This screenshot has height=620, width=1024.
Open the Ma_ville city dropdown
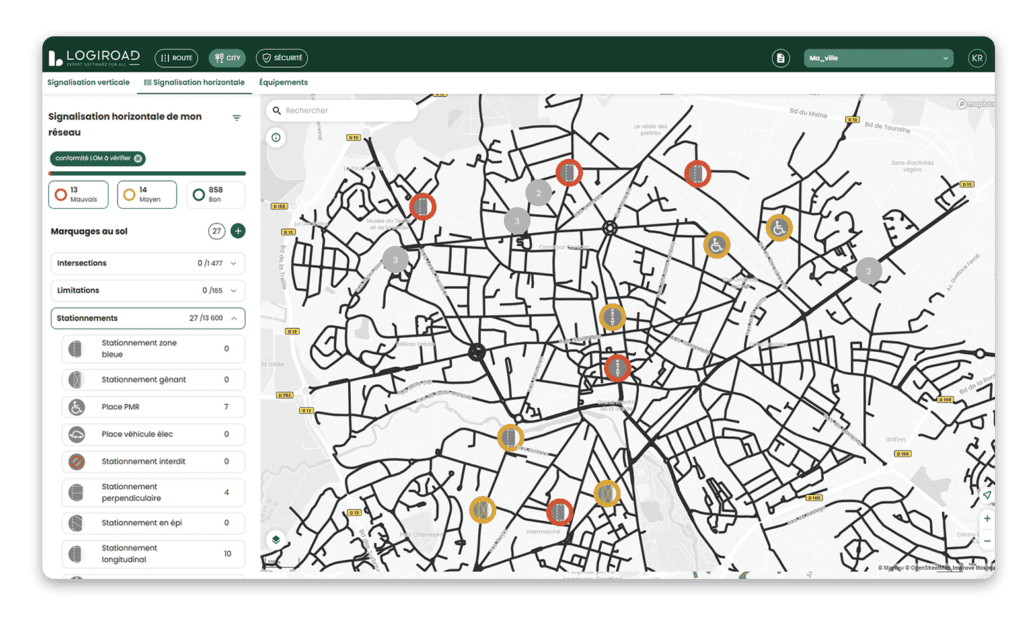tap(878, 58)
